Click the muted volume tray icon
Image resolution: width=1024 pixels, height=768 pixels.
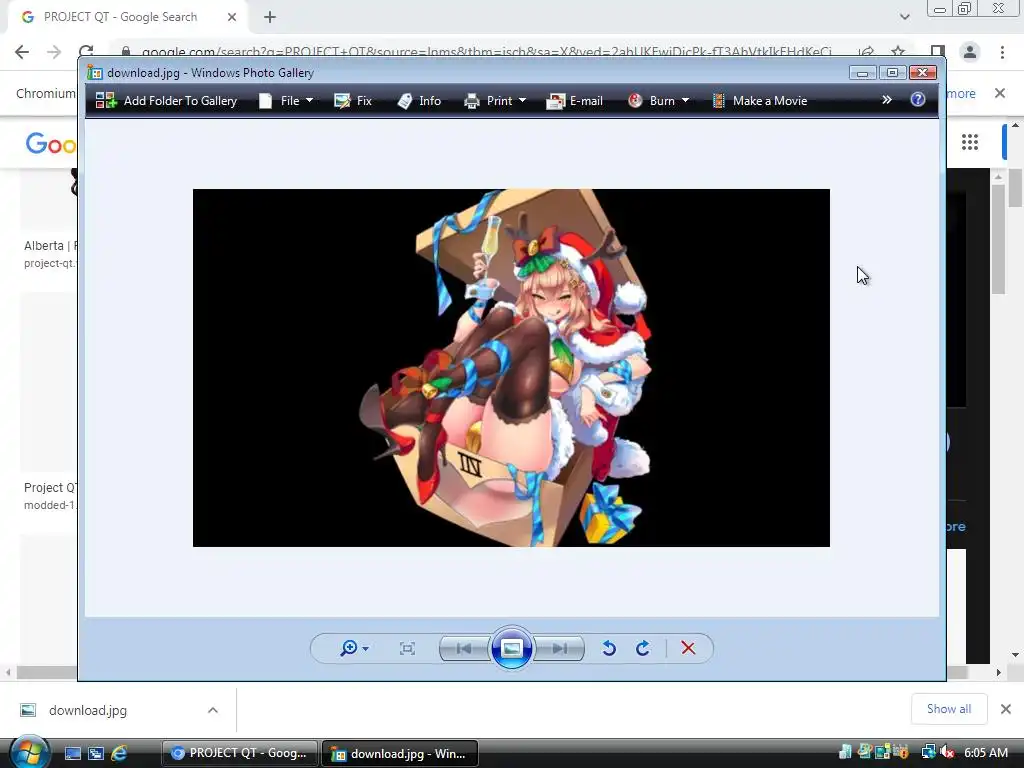tap(948, 752)
